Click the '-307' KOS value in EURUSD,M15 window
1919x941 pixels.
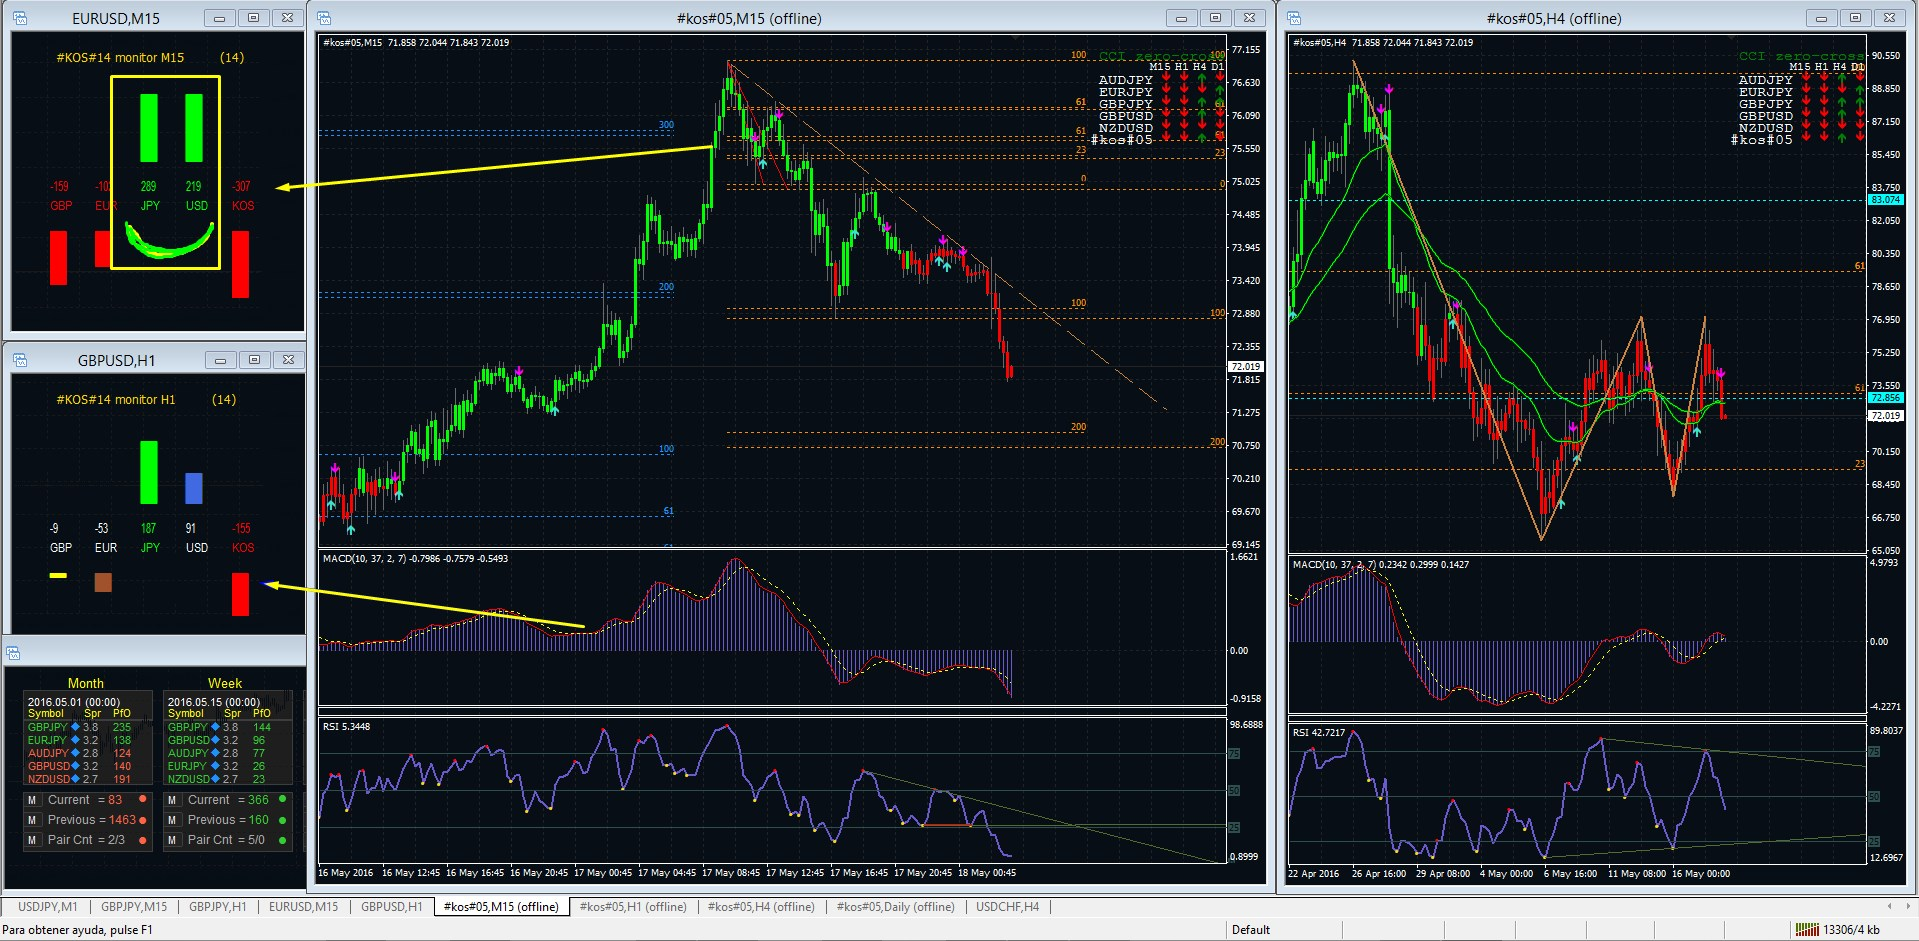tap(241, 186)
